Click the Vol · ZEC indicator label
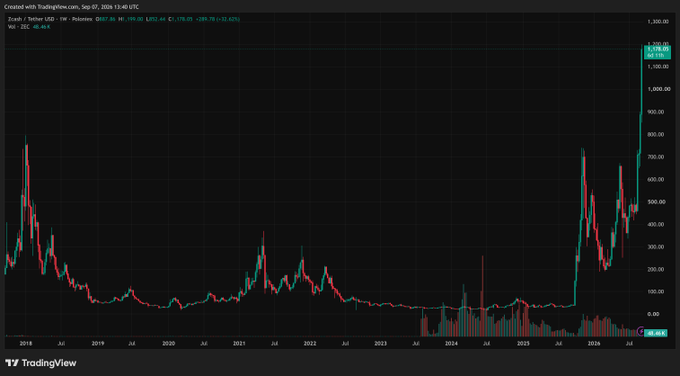This screenshot has width=680, height=376. click(19, 27)
